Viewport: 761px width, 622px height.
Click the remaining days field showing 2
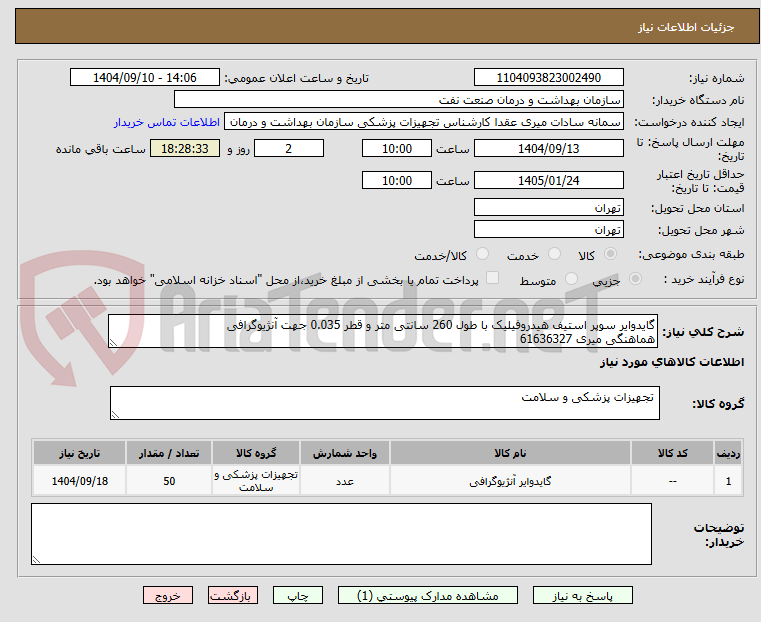pyautogui.click(x=289, y=148)
